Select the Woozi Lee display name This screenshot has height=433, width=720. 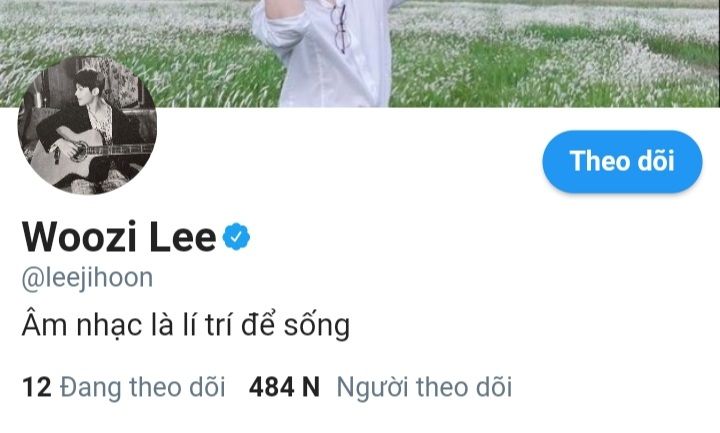point(118,237)
